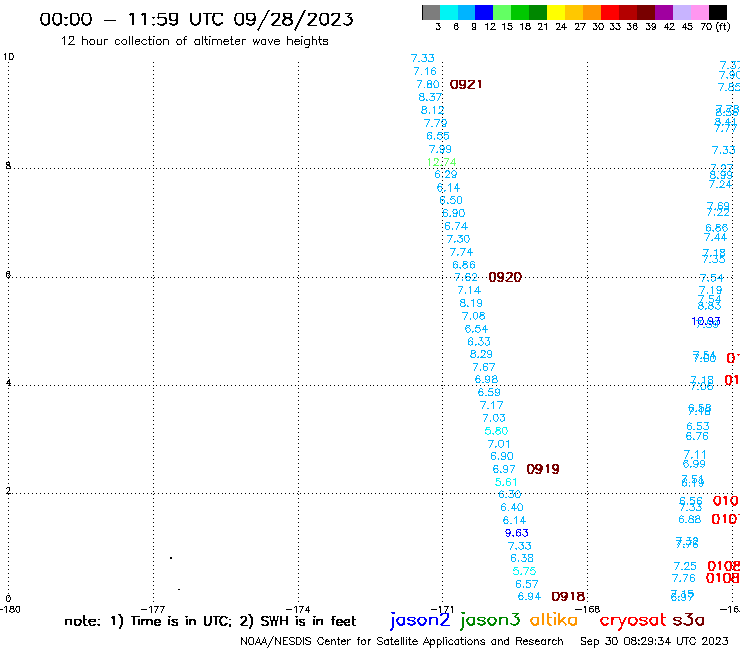
Task: Click the black swatch ending the color scale
Action: [717, 12]
